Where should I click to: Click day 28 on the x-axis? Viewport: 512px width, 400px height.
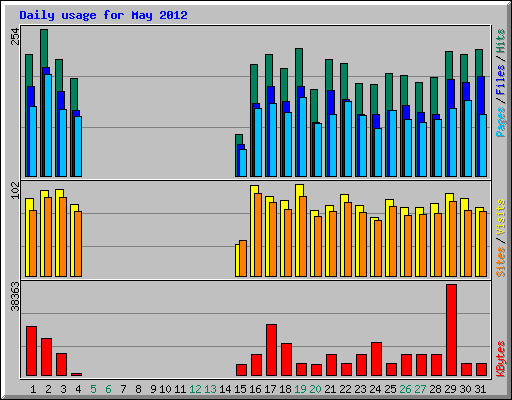(435, 389)
